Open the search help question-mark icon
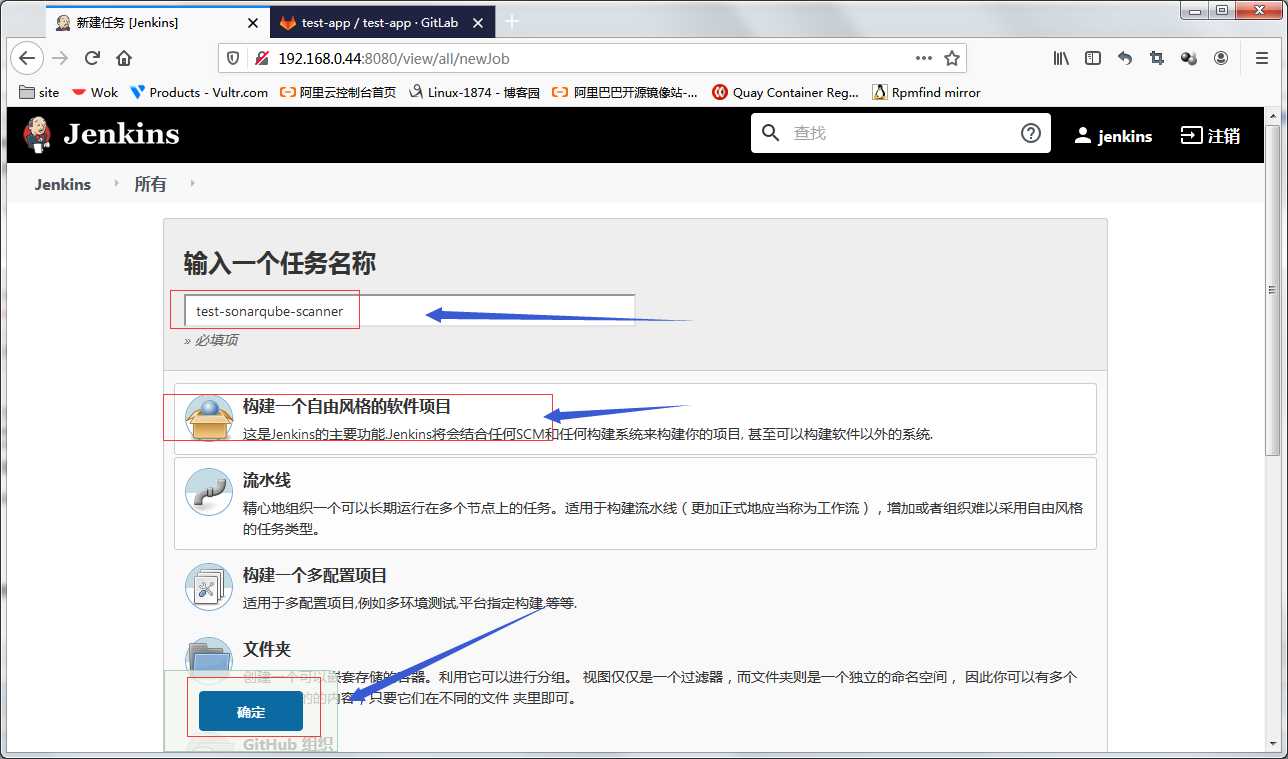Screen dimensions: 1288x759 [1031, 133]
